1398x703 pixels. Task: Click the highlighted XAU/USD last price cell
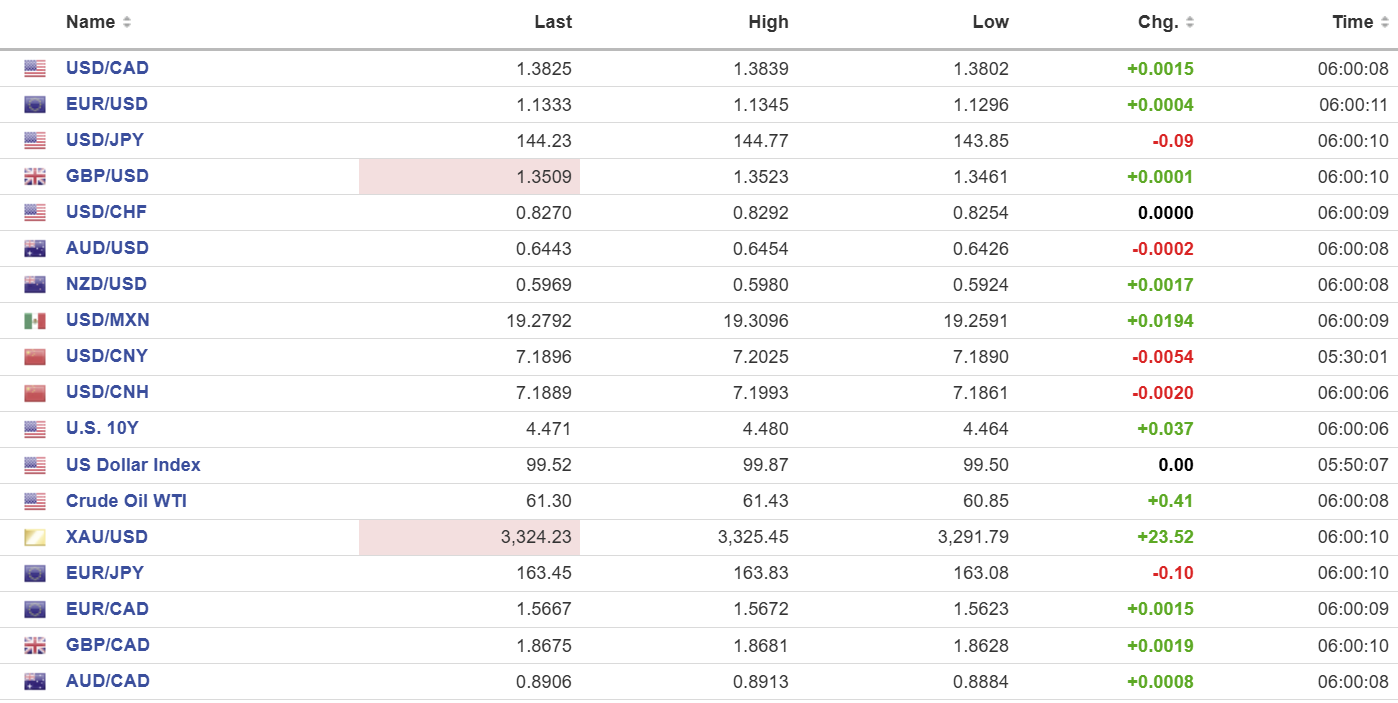(x=470, y=537)
